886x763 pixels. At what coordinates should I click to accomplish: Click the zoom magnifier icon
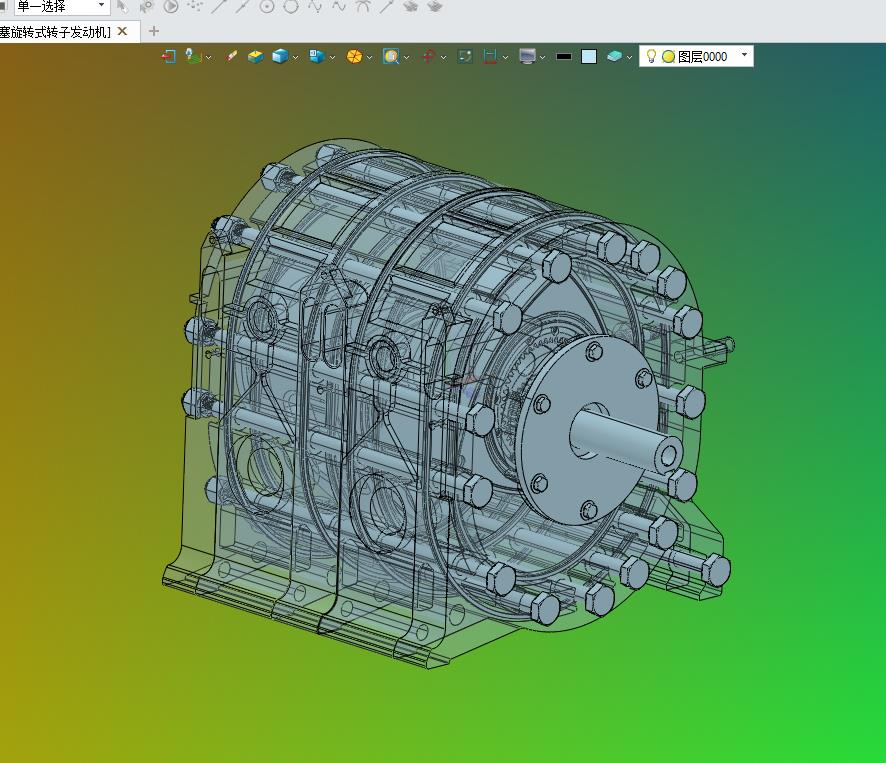click(391, 57)
